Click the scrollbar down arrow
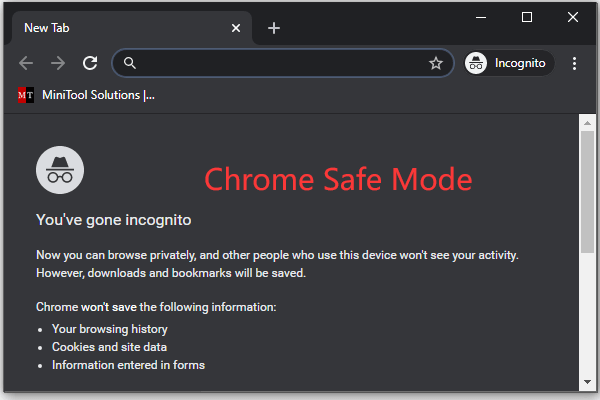Image resolution: width=600 pixels, height=400 pixels. tap(587, 382)
